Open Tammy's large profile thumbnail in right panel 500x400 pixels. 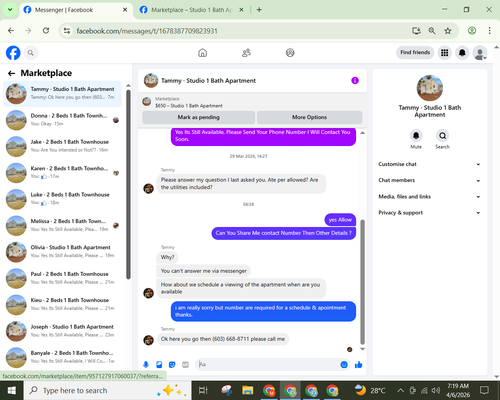pyautogui.click(x=430, y=88)
